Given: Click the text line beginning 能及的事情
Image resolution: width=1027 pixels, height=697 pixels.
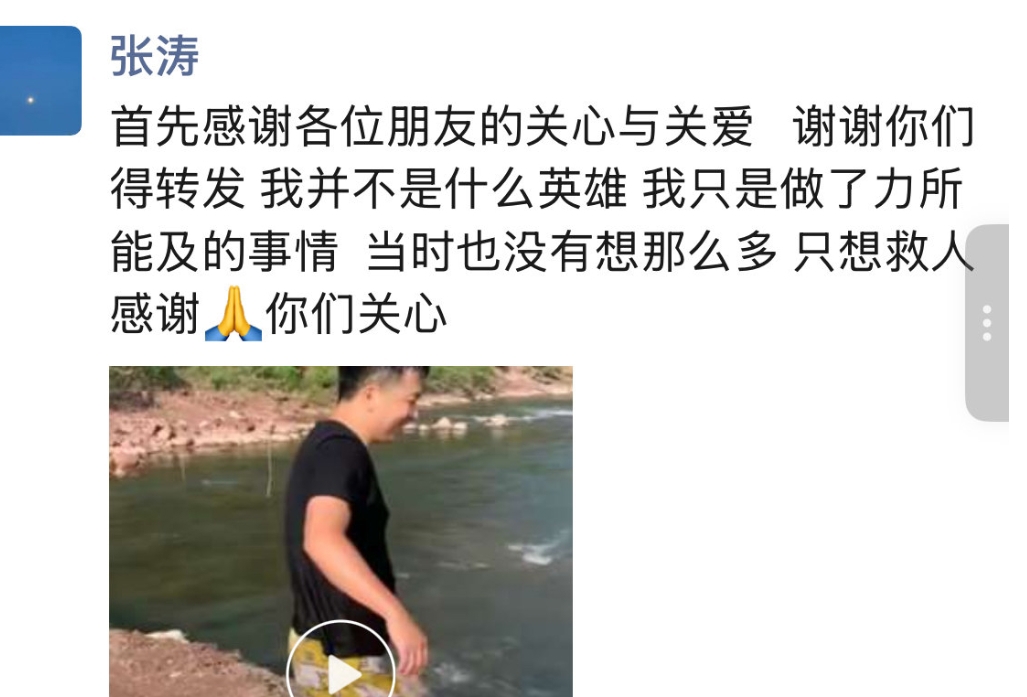Looking at the screenshot, I should (542, 252).
